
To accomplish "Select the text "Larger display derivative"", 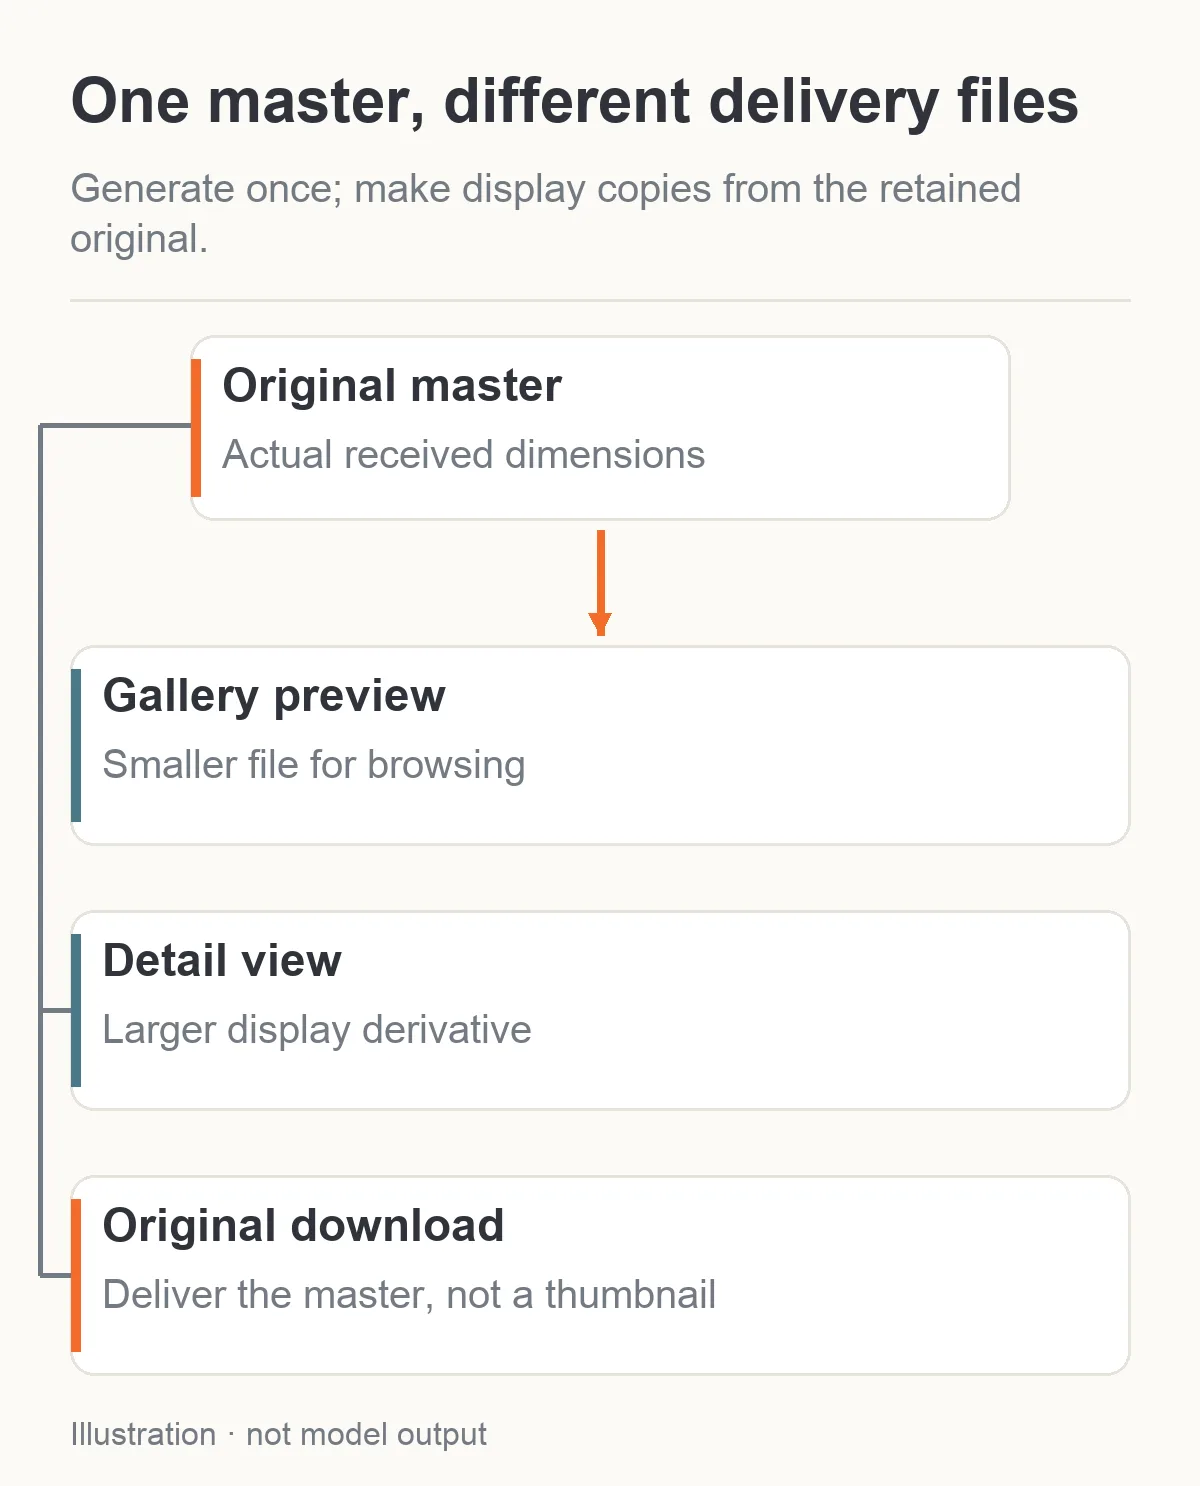I will tap(317, 1030).
